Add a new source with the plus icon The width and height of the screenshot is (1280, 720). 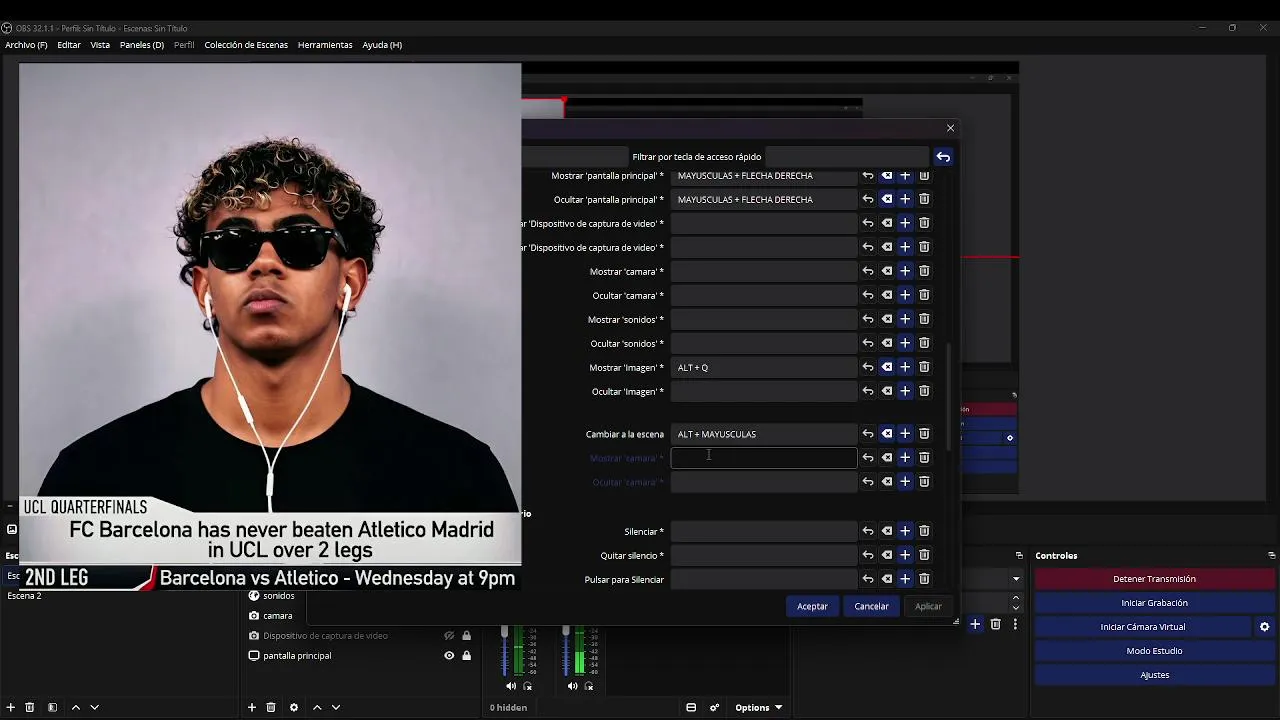252,707
